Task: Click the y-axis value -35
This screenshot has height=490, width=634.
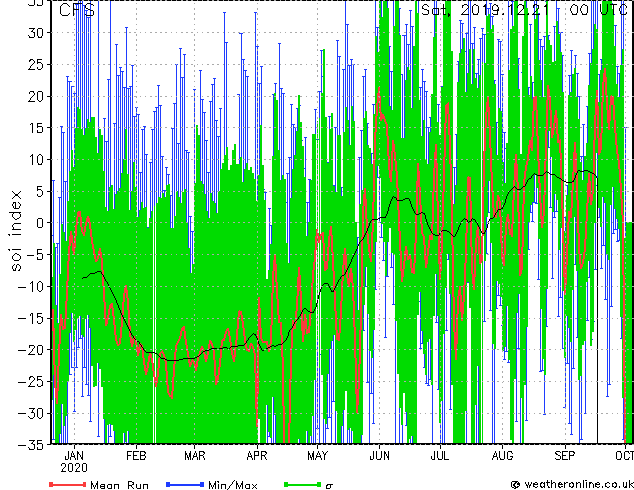Action: pos(32,445)
